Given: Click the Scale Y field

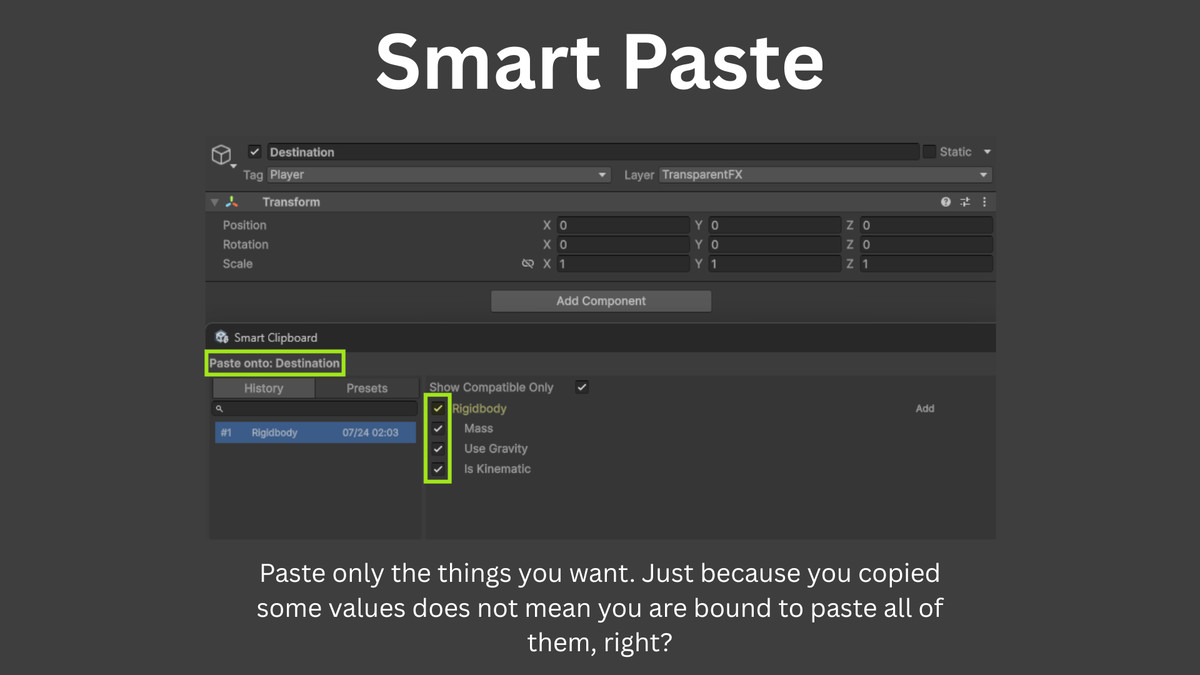Looking at the screenshot, I should point(775,264).
